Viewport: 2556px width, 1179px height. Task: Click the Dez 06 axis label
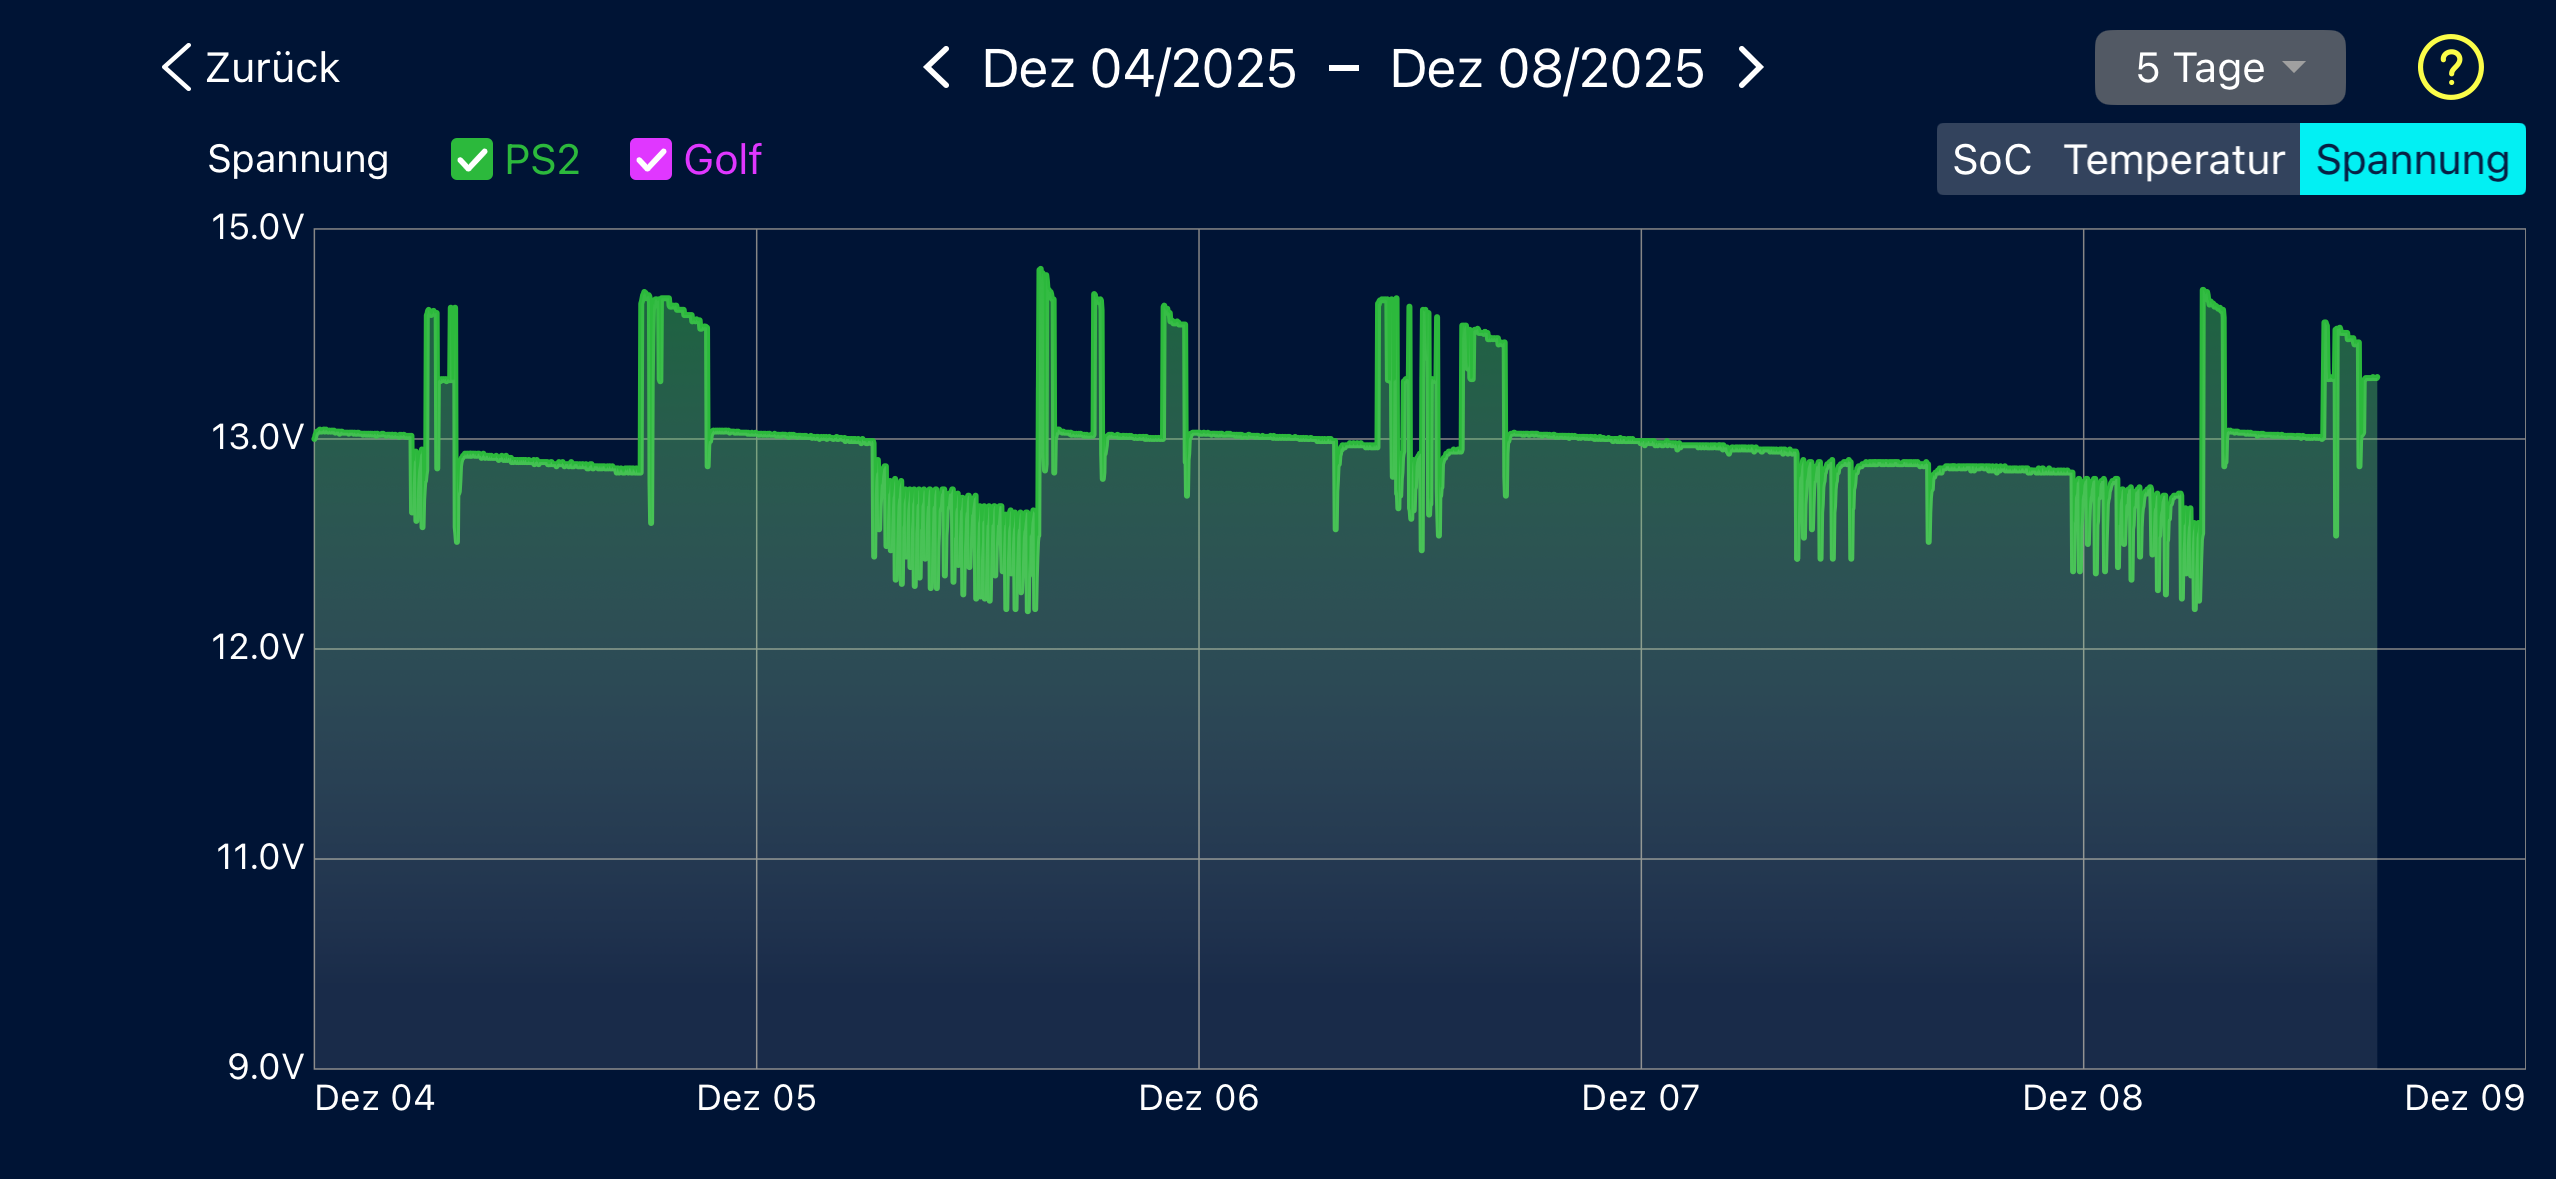pos(1198,1098)
